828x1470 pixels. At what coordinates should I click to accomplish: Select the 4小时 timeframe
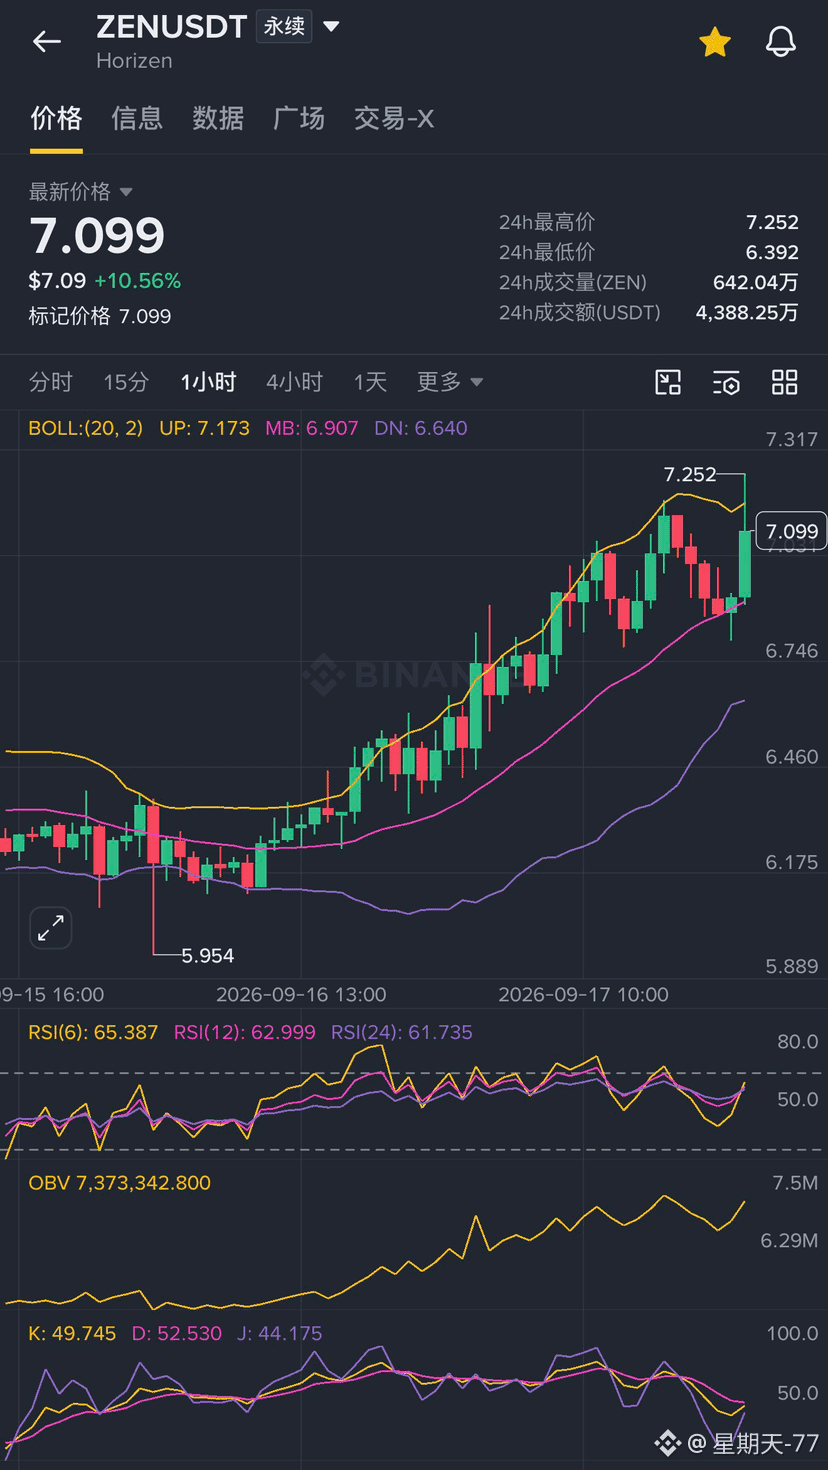coord(294,382)
